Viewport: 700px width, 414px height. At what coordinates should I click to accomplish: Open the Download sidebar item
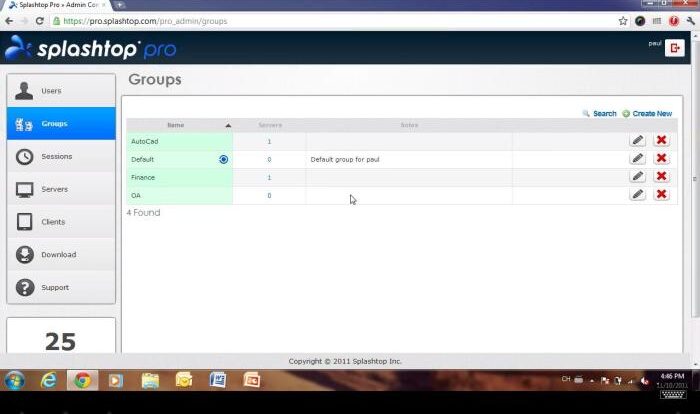pyautogui.click(x=61, y=255)
